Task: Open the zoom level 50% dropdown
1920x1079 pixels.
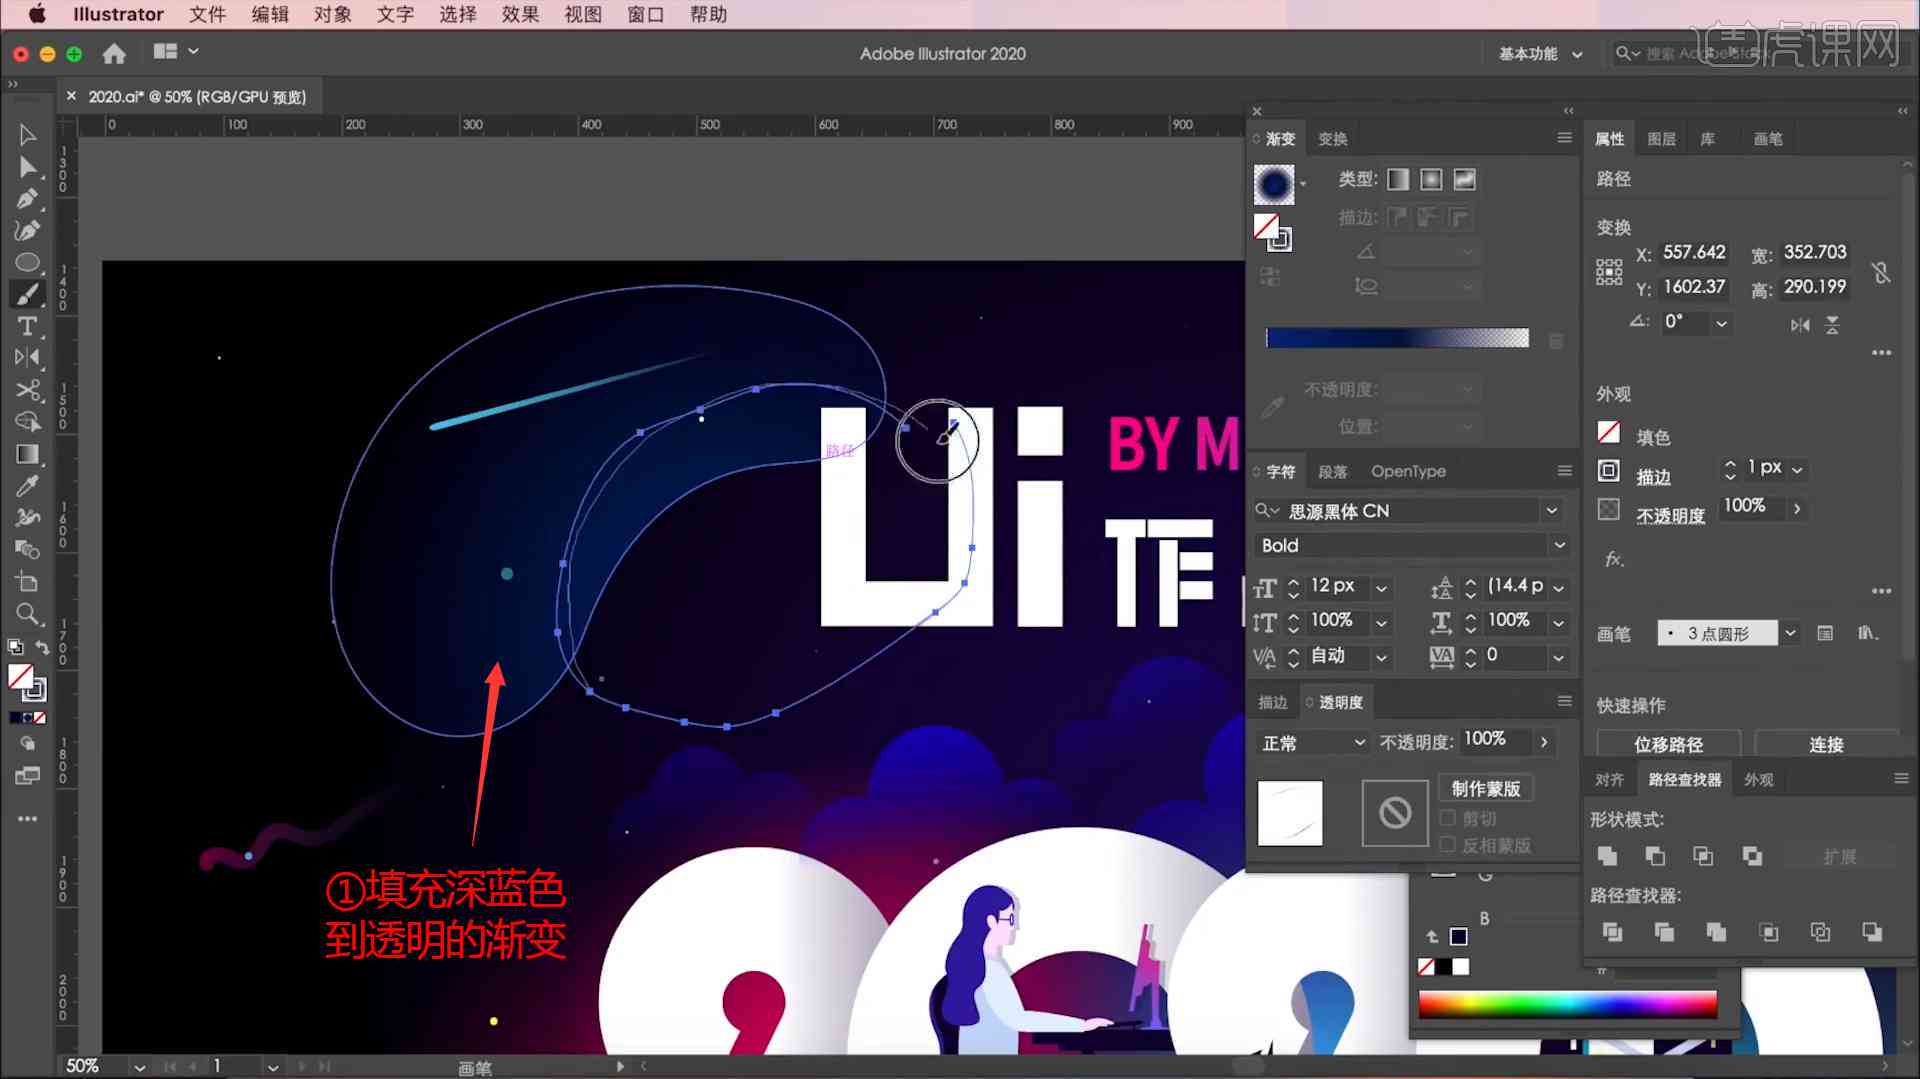Action: click(139, 1066)
